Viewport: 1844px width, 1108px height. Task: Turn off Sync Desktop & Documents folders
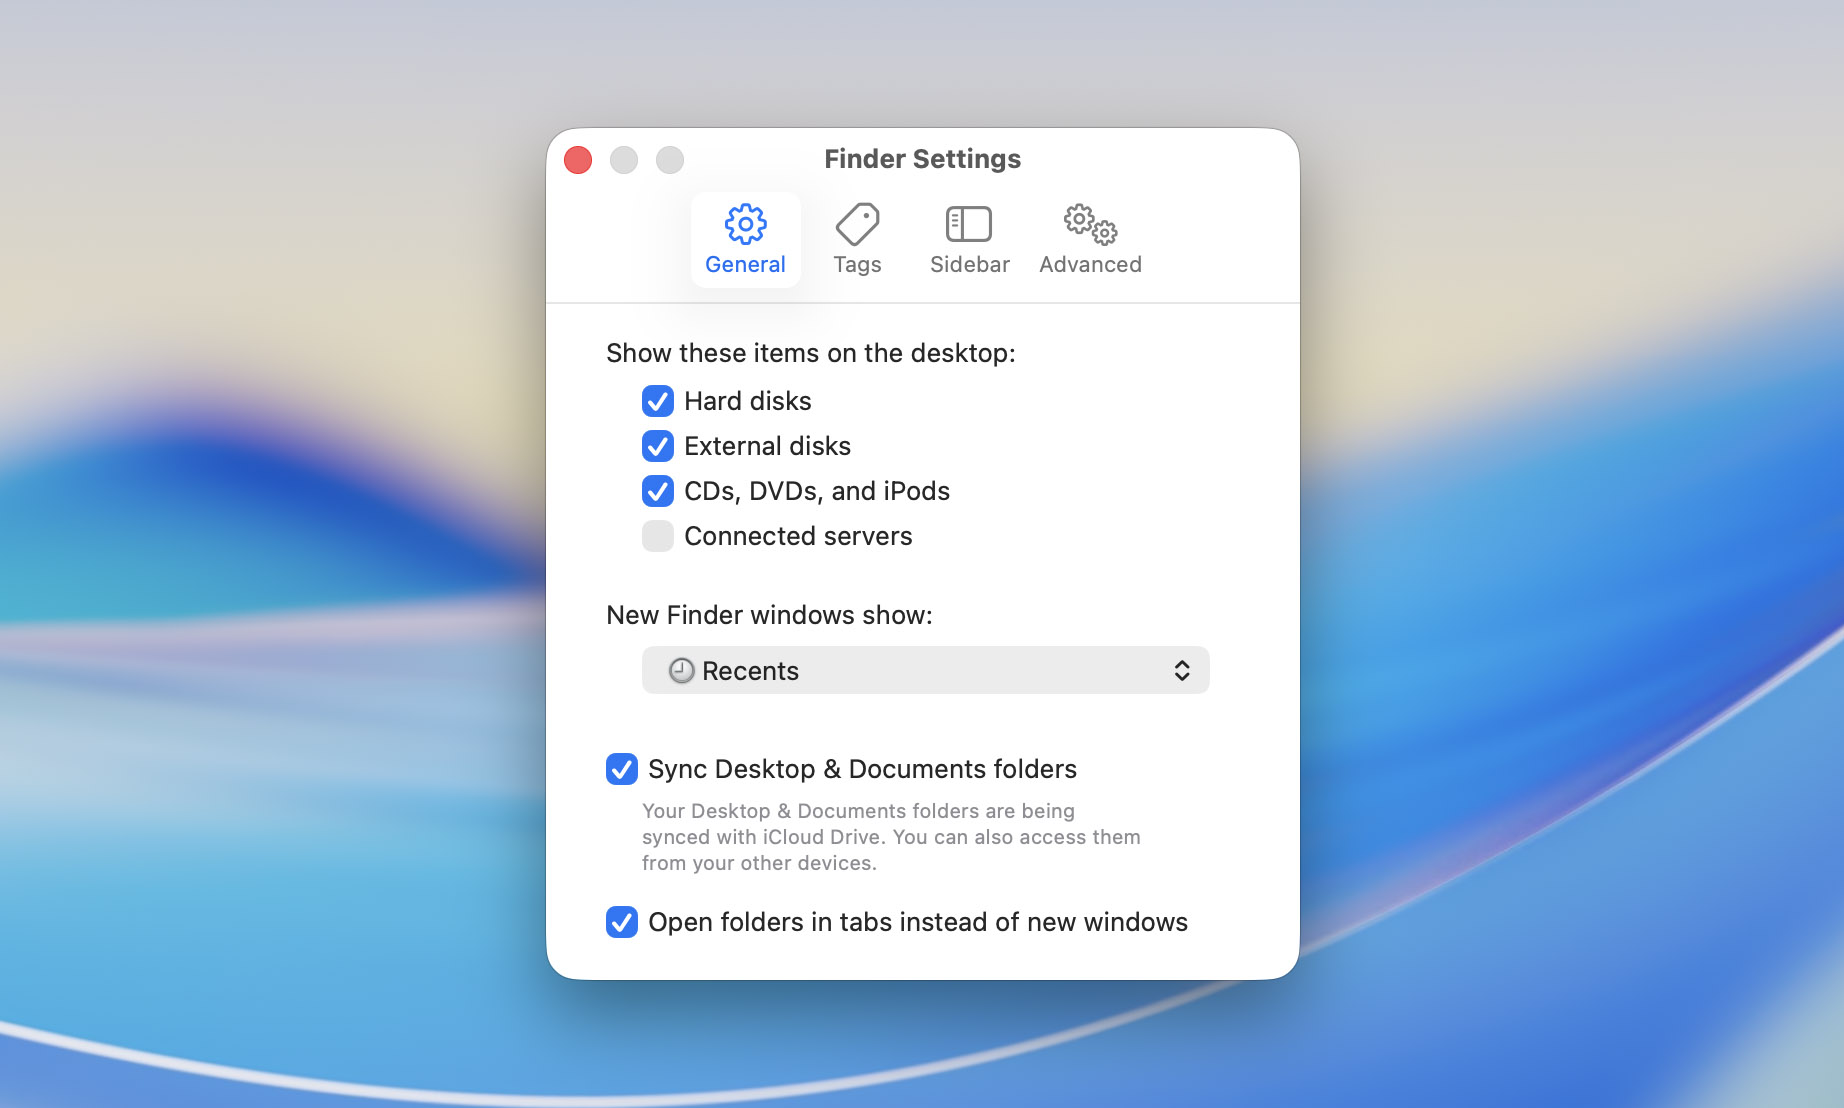pyautogui.click(x=622, y=769)
